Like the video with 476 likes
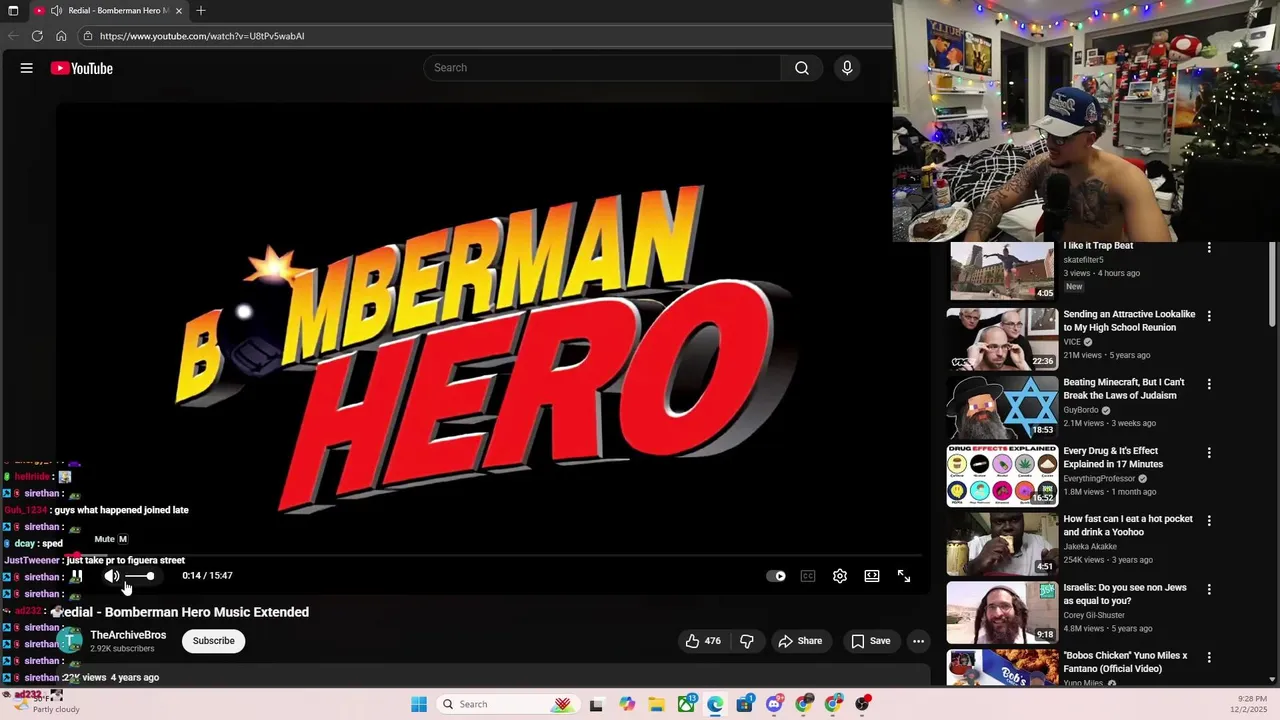Screen dimensions: 1280x720 [x=703, y=641]
